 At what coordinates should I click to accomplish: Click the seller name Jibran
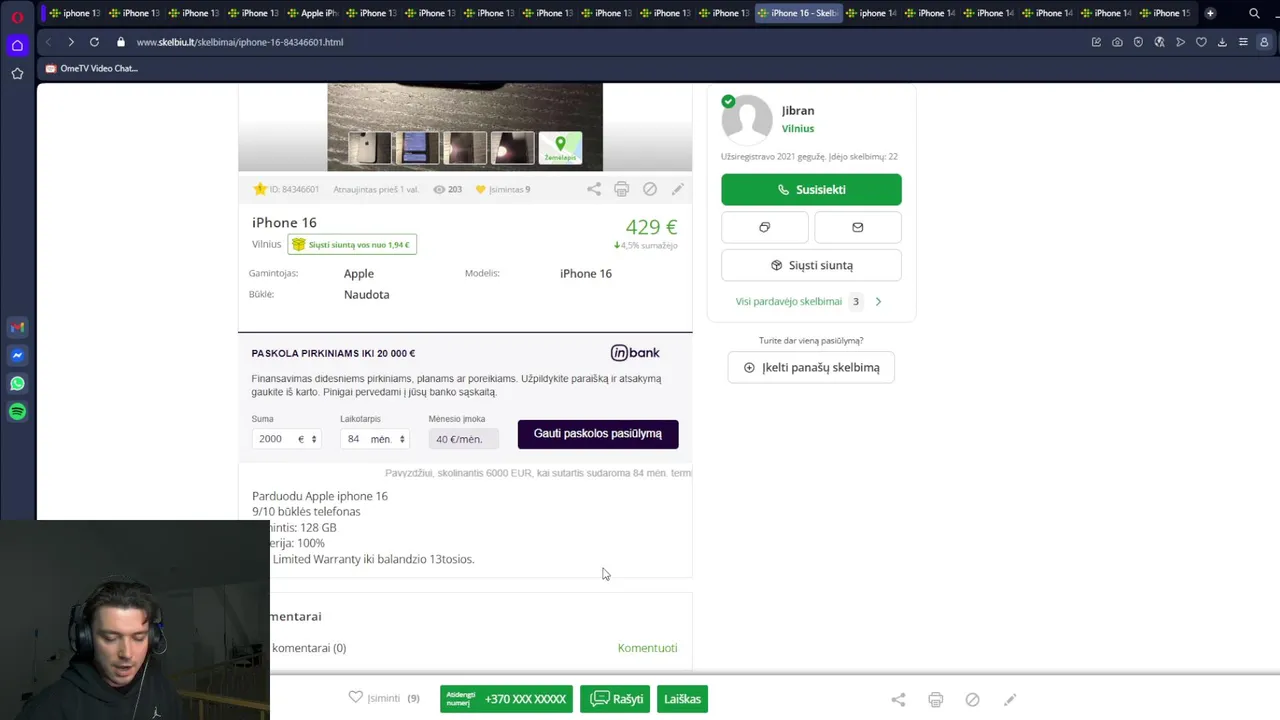[798, 110]
